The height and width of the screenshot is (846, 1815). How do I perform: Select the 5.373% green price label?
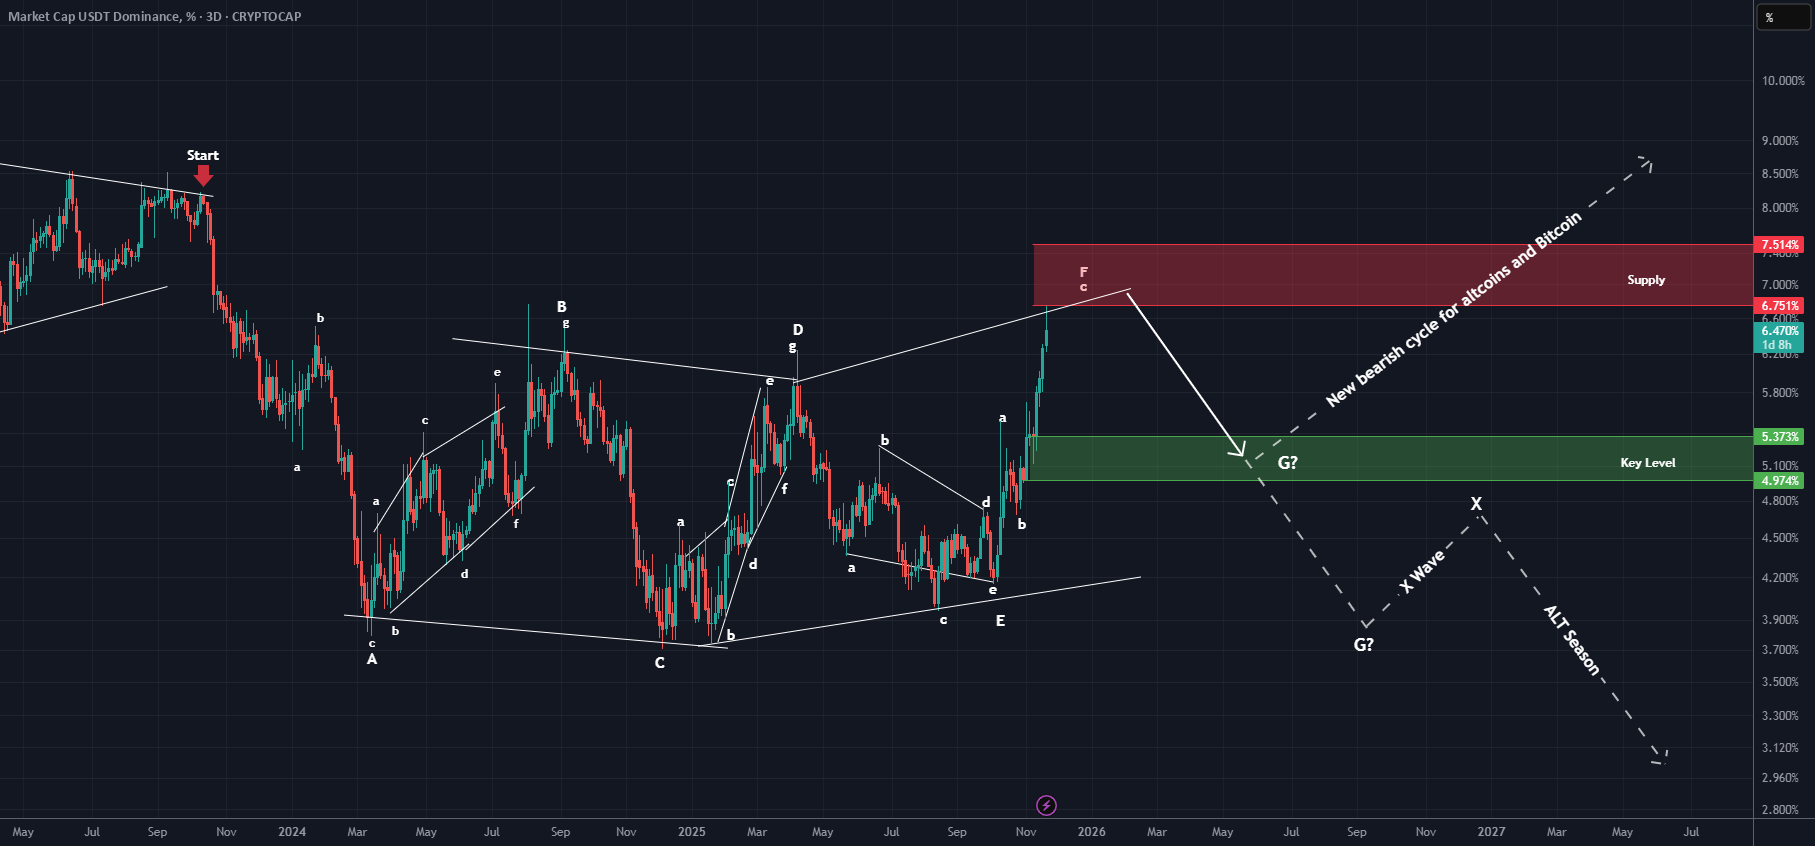[1779, 437]
